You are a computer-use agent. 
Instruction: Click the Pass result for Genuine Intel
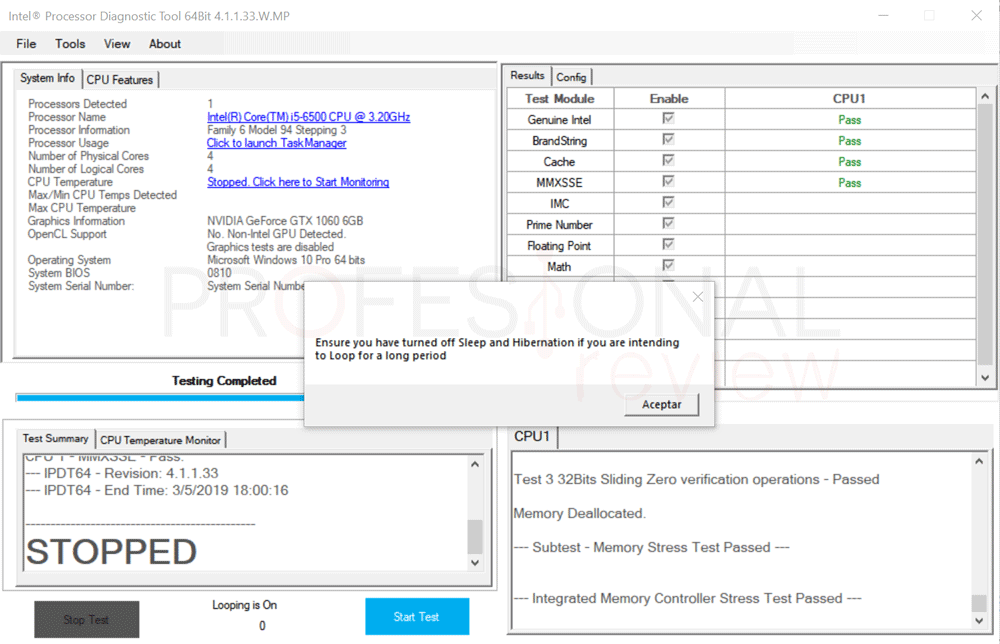[849, 120]
